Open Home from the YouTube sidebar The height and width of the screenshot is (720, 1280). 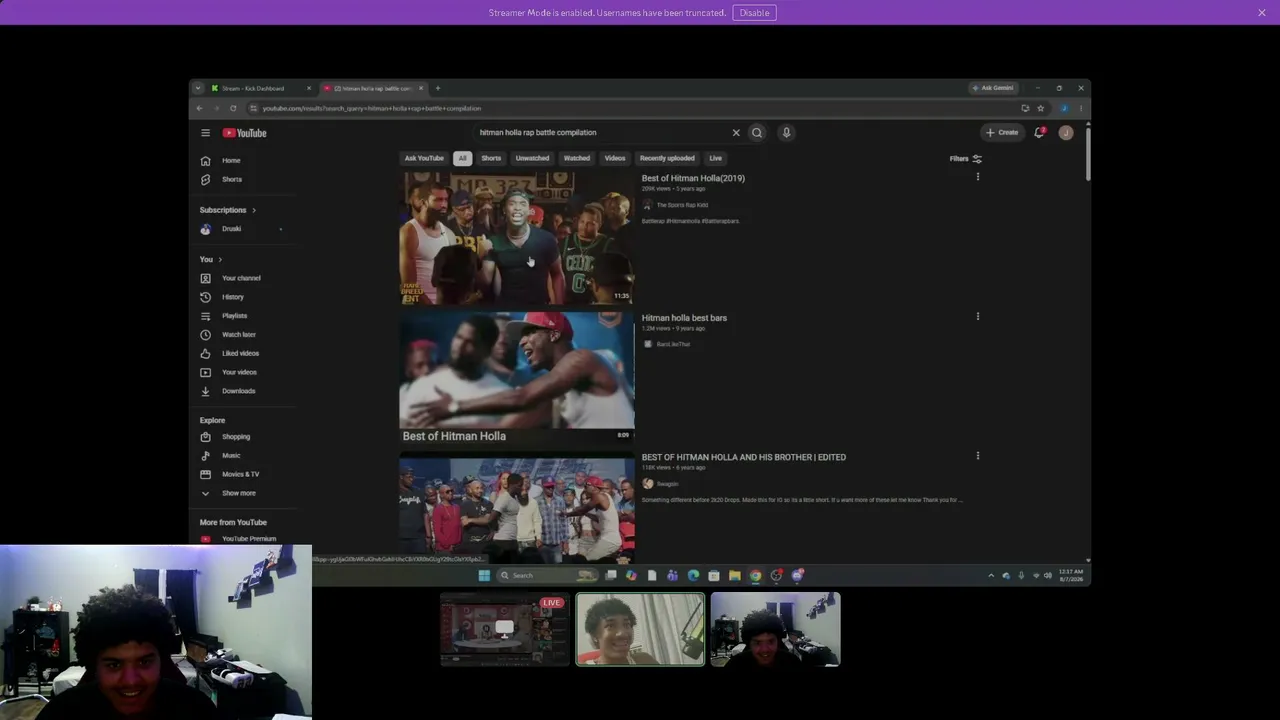click(221, 161)
